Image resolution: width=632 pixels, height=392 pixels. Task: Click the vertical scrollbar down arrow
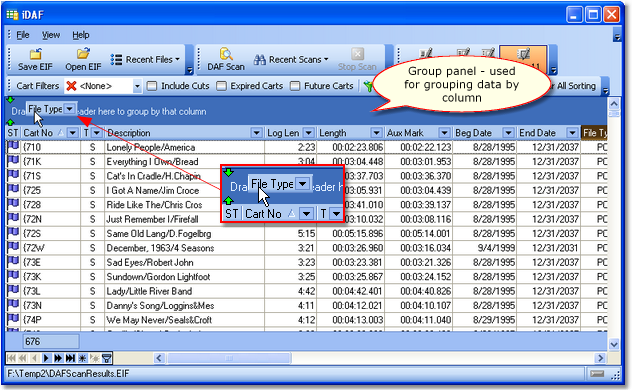(x=613, y=344)
